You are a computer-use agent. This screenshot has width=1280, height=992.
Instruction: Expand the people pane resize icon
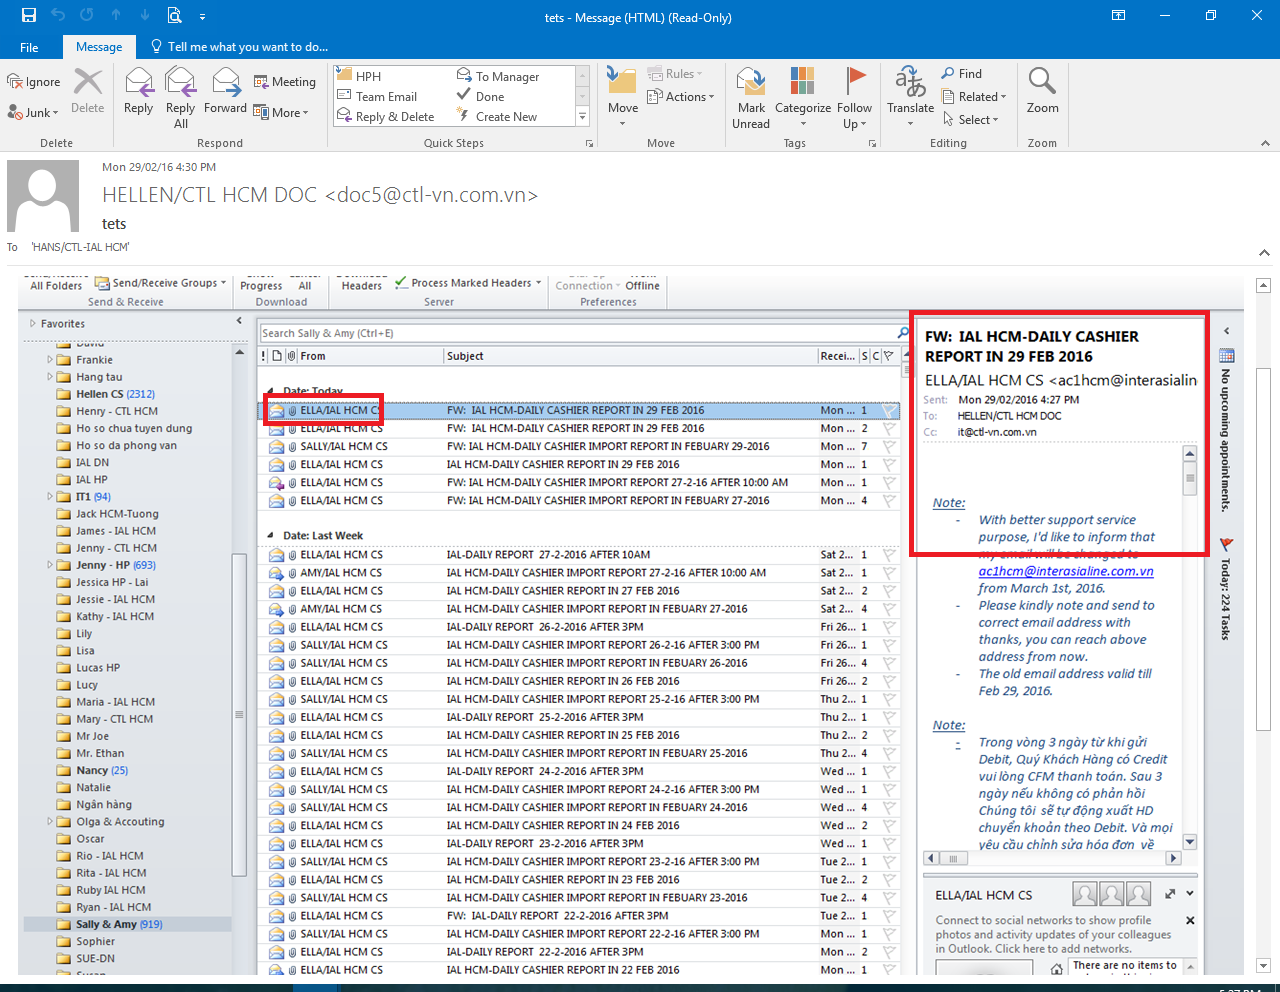[x=1170, y=894]
